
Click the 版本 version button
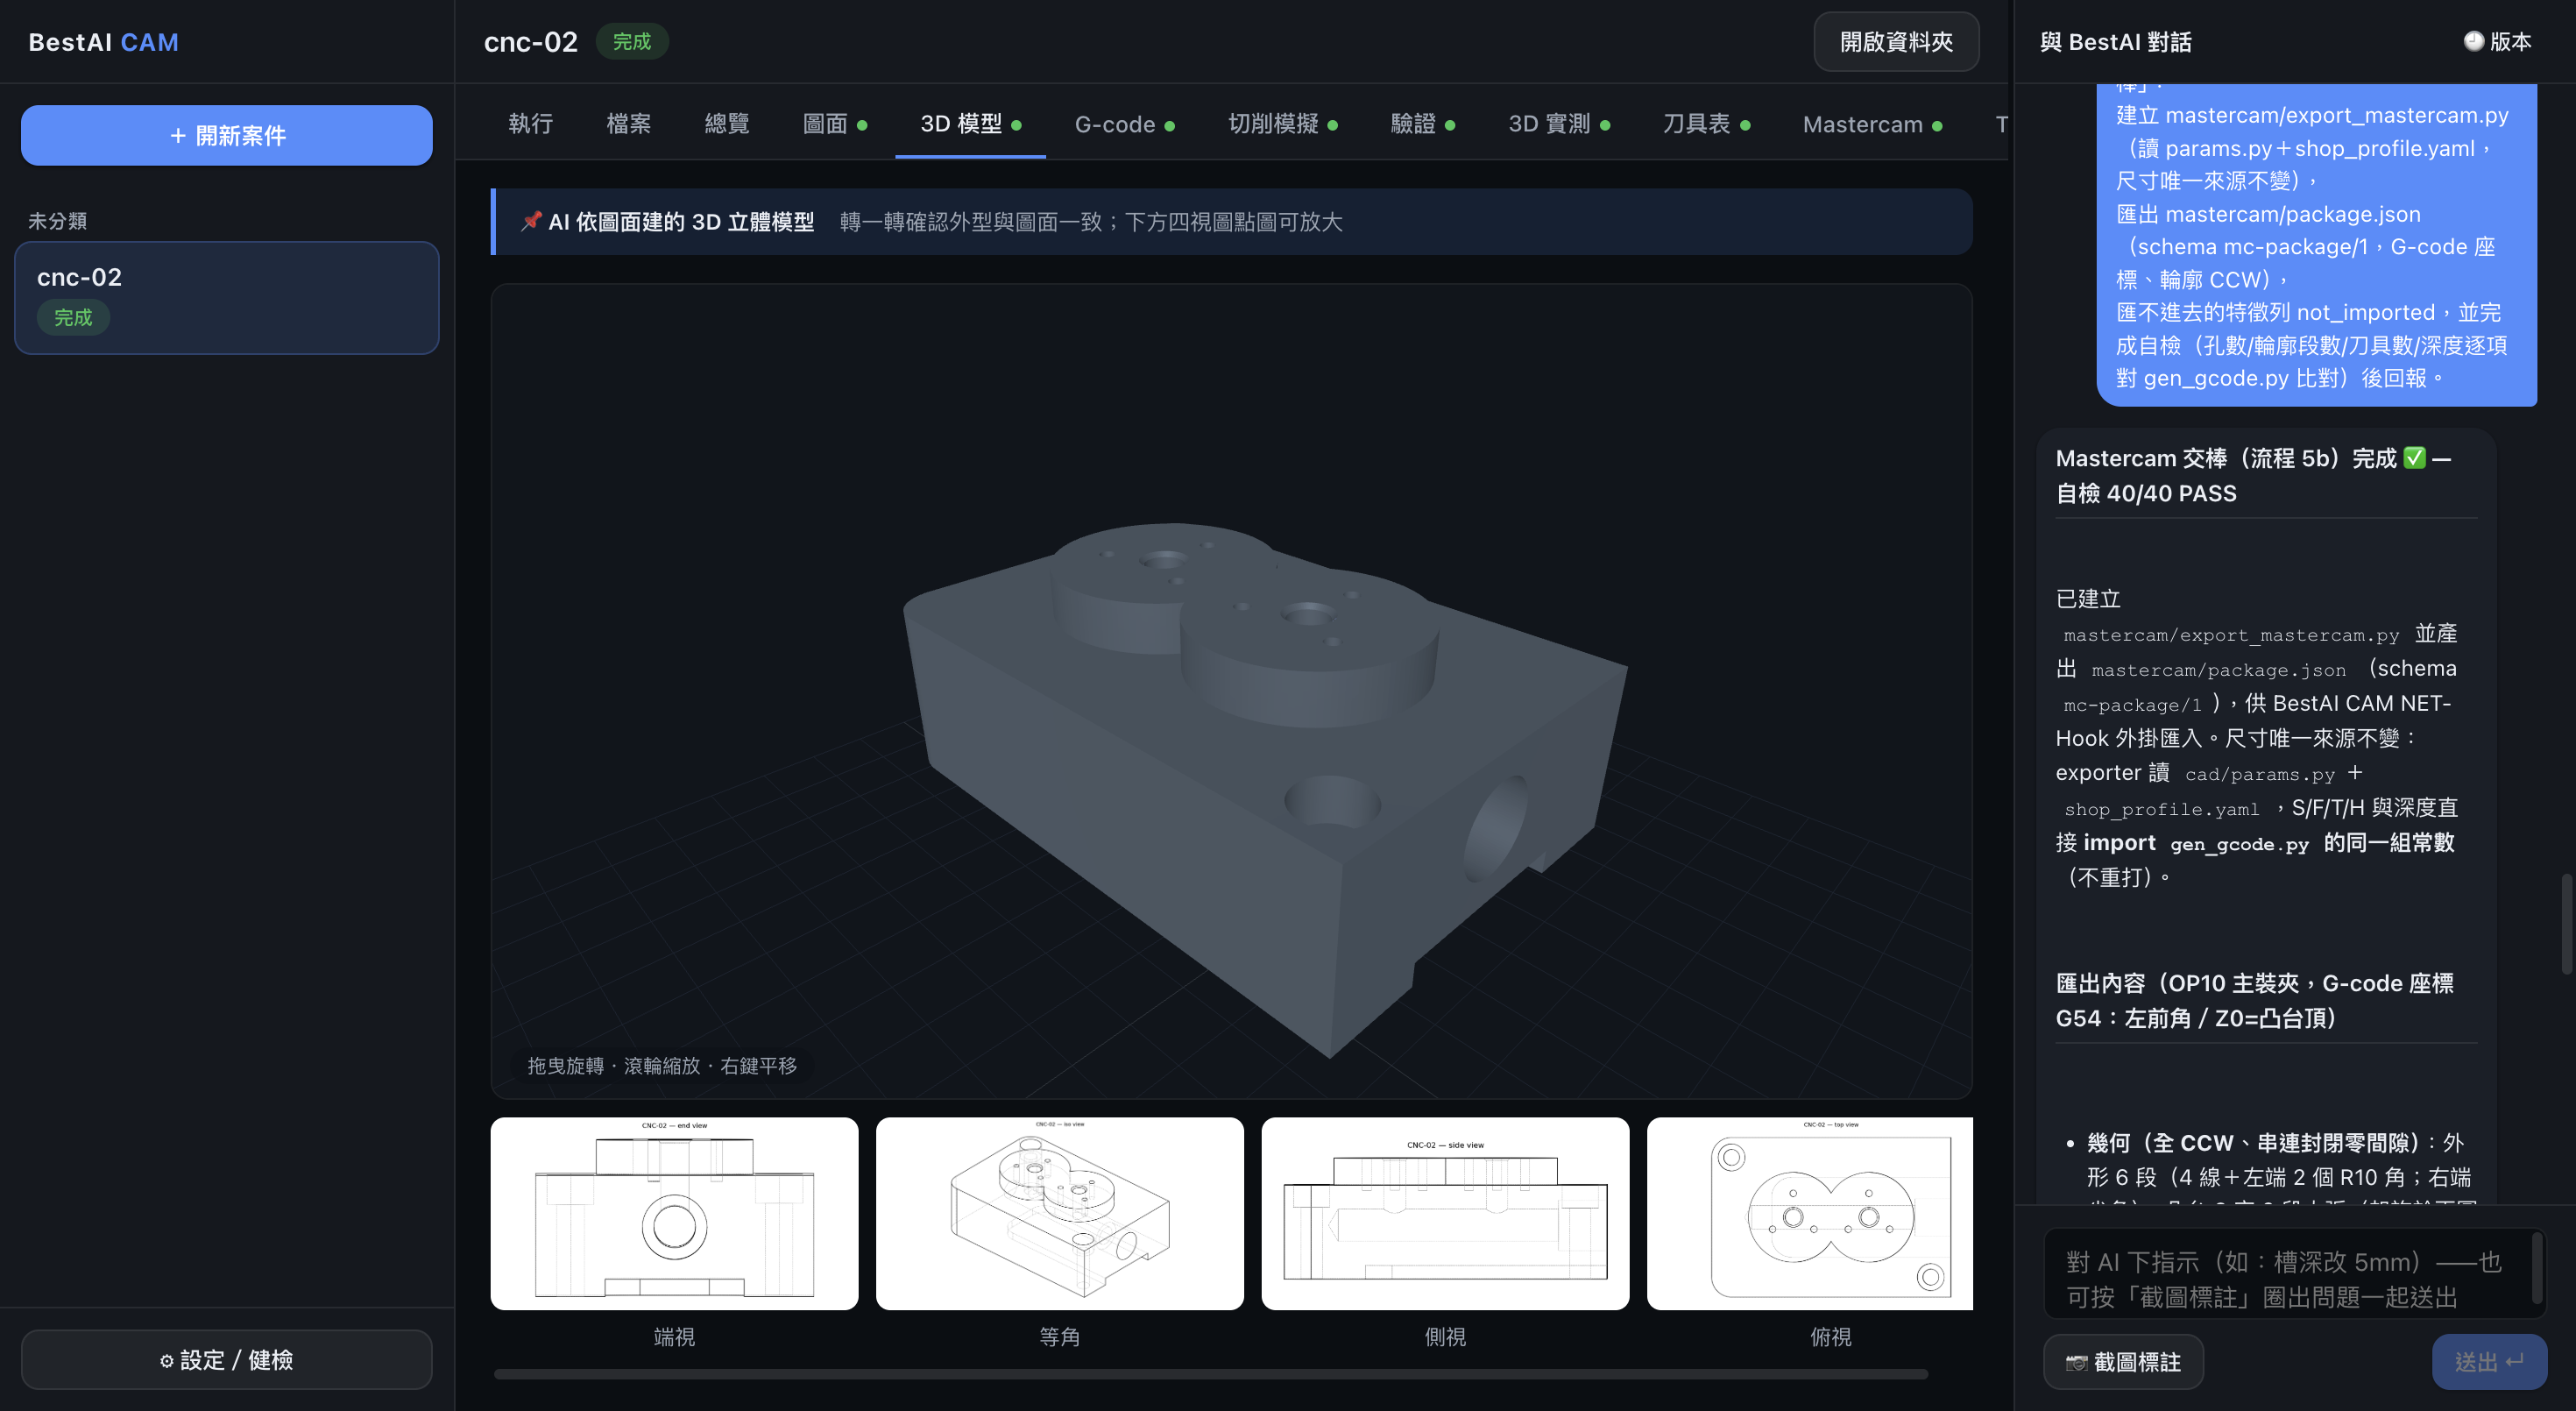coord(2497,42)
